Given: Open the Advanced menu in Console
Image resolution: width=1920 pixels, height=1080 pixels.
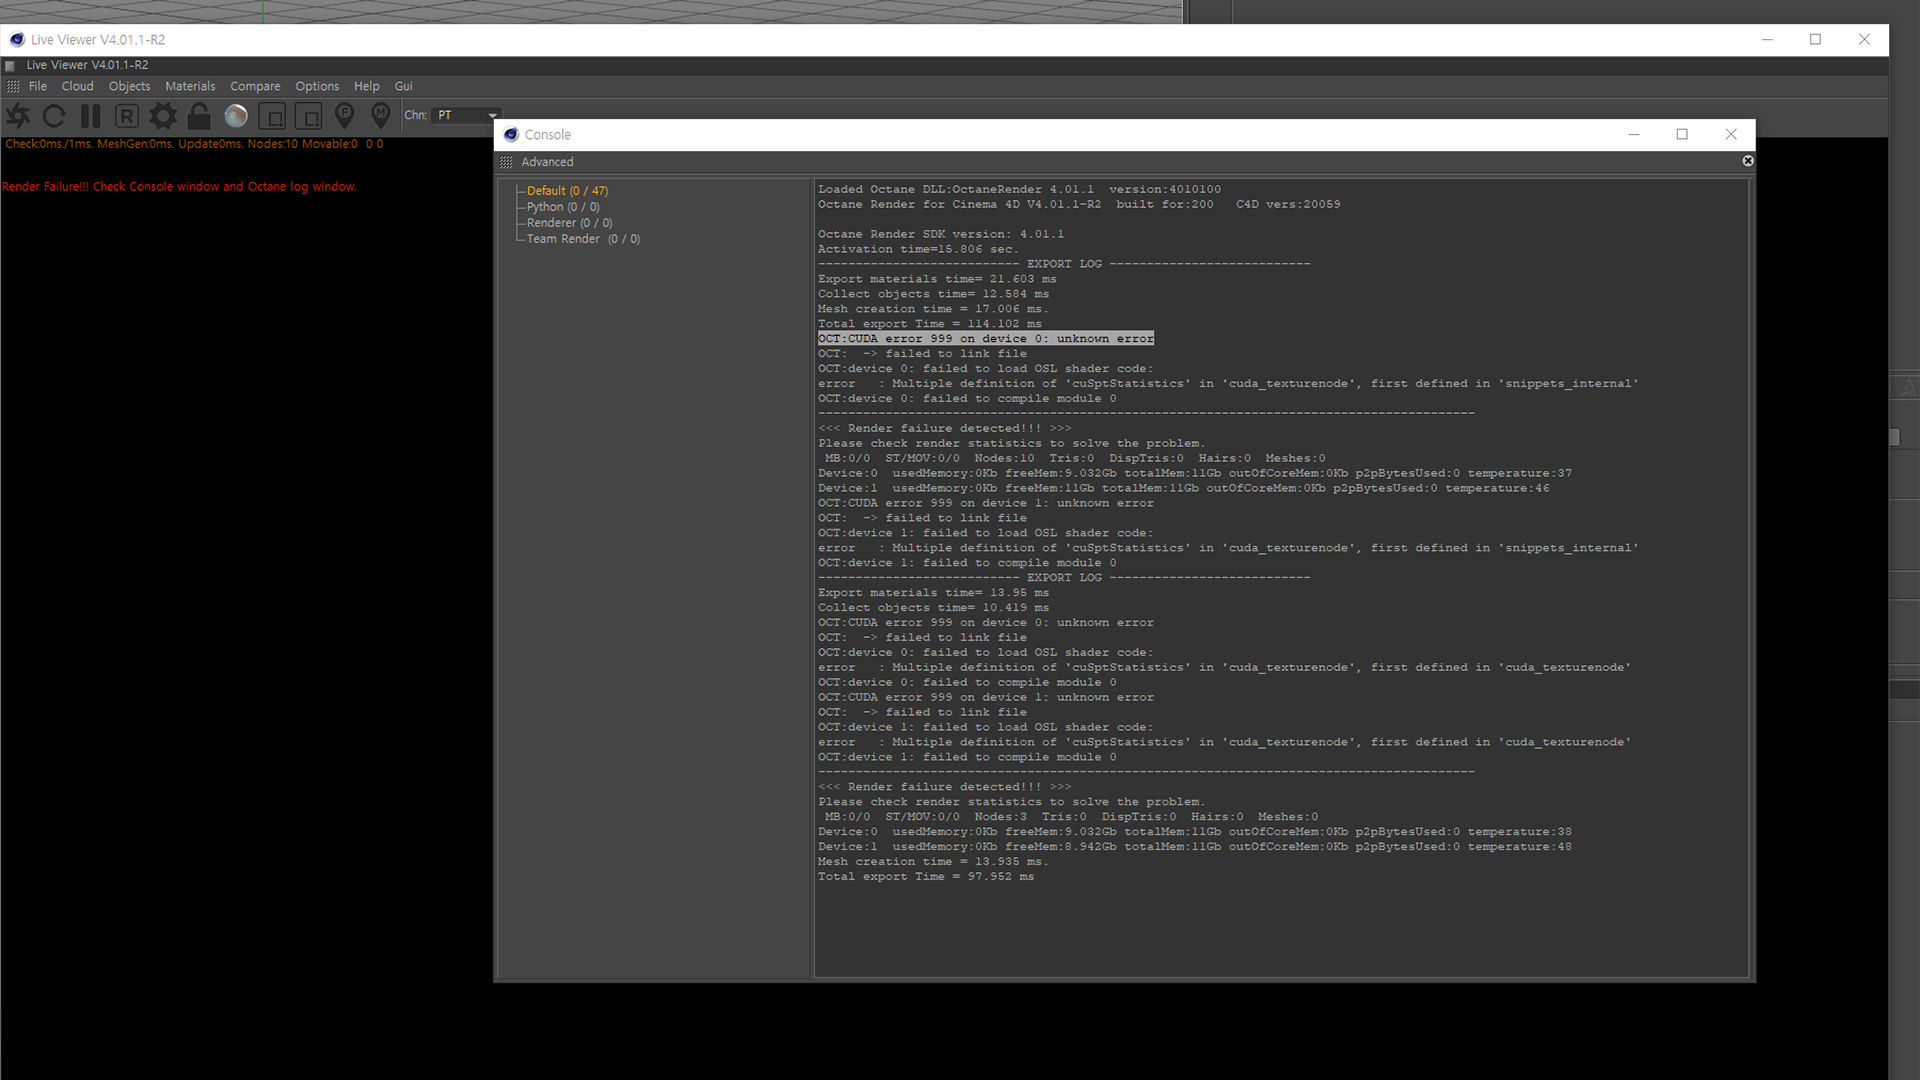Looking at the screenshot, I should 547,162.
